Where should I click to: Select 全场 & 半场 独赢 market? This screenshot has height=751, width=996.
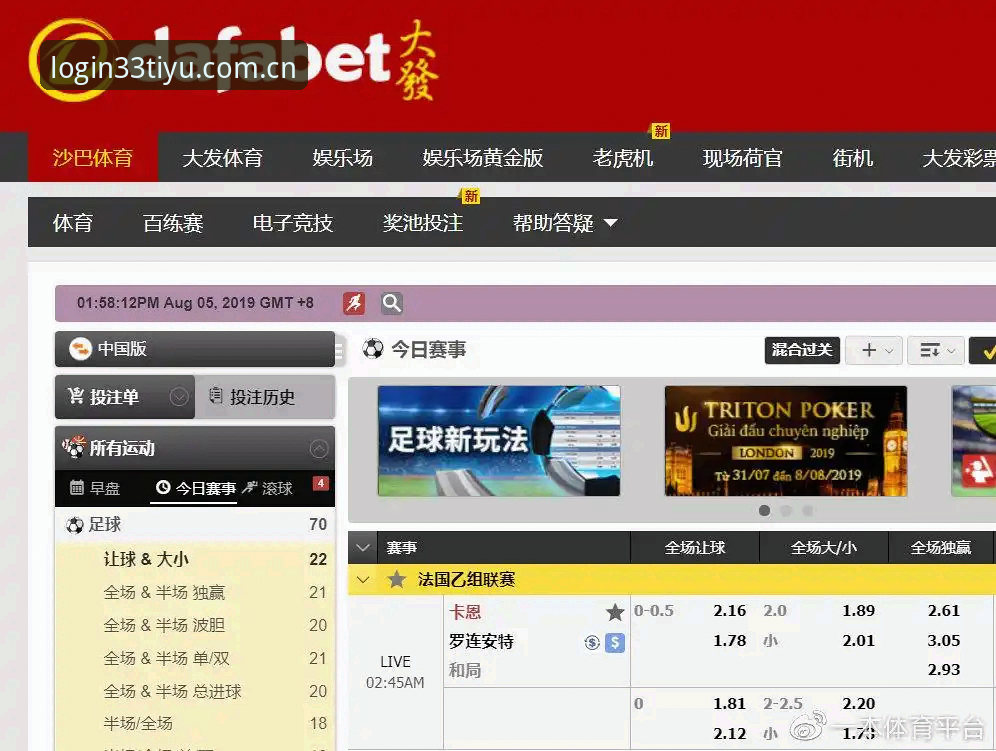(164, 592)
